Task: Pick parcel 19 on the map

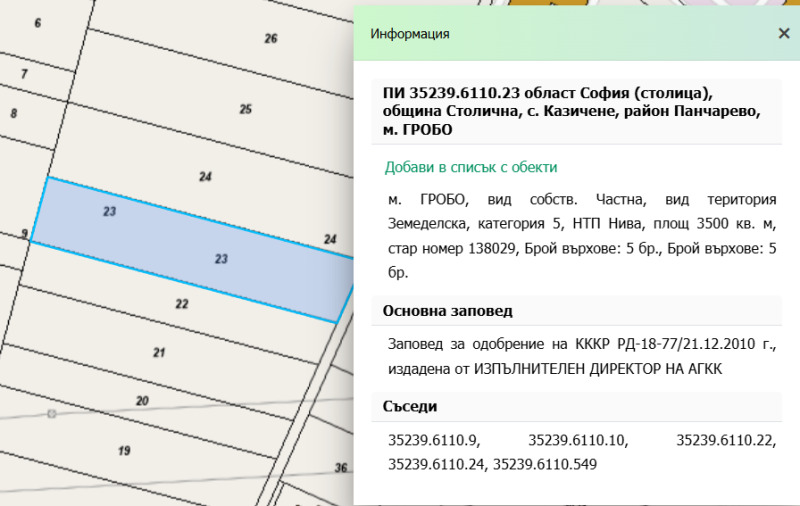Action: pyautogui.click(x=124, y=451)
